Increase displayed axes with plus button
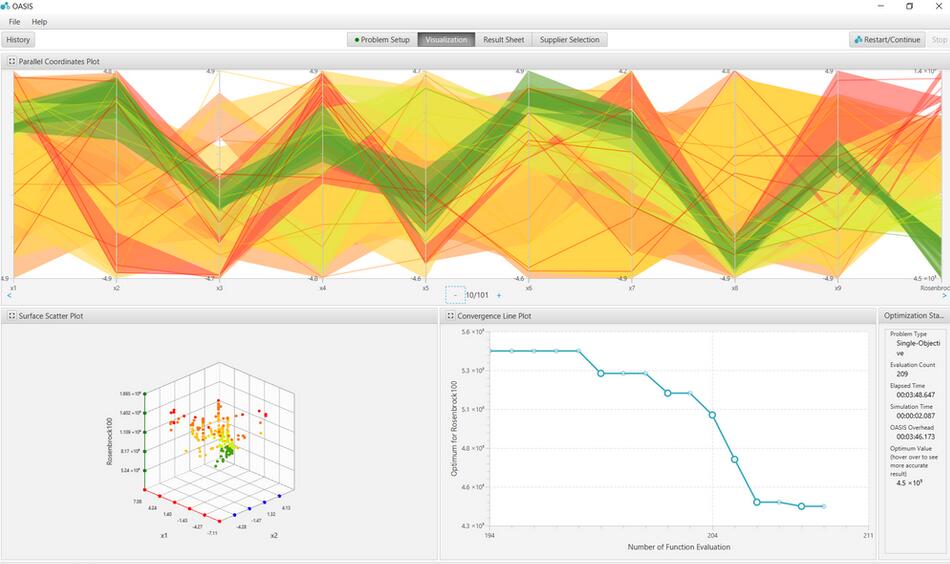The width and height of the screenshot is (950, 564). [499, 296]
